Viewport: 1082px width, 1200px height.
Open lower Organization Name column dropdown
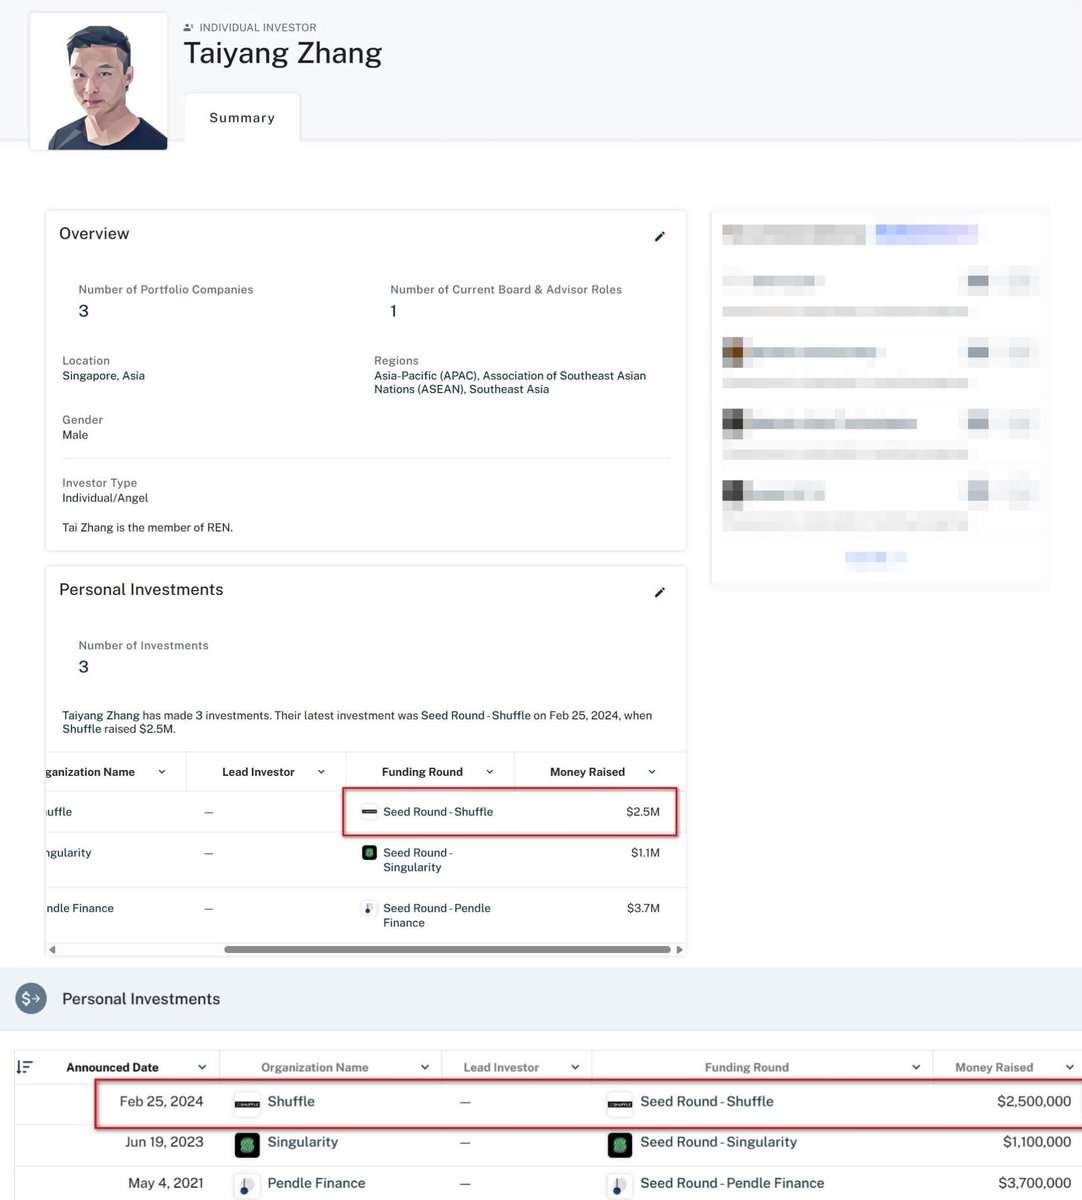point(425,1067)
